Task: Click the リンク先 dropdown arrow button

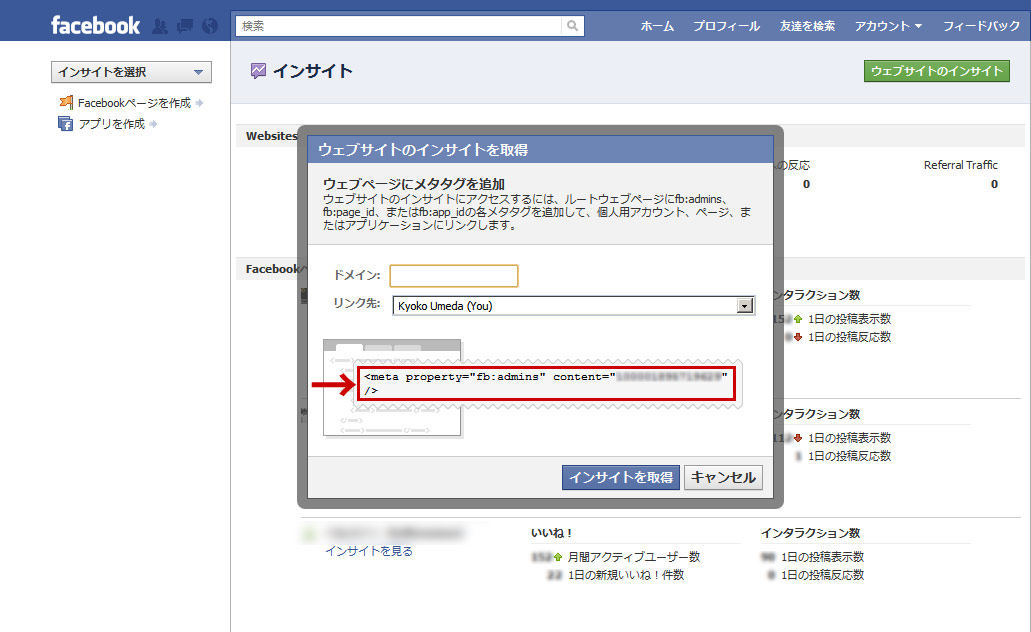Action: pos(745,306)
